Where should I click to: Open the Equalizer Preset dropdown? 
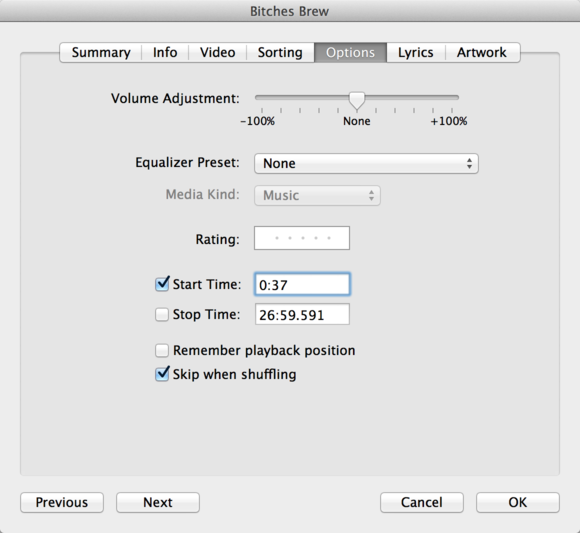[366, 163]
